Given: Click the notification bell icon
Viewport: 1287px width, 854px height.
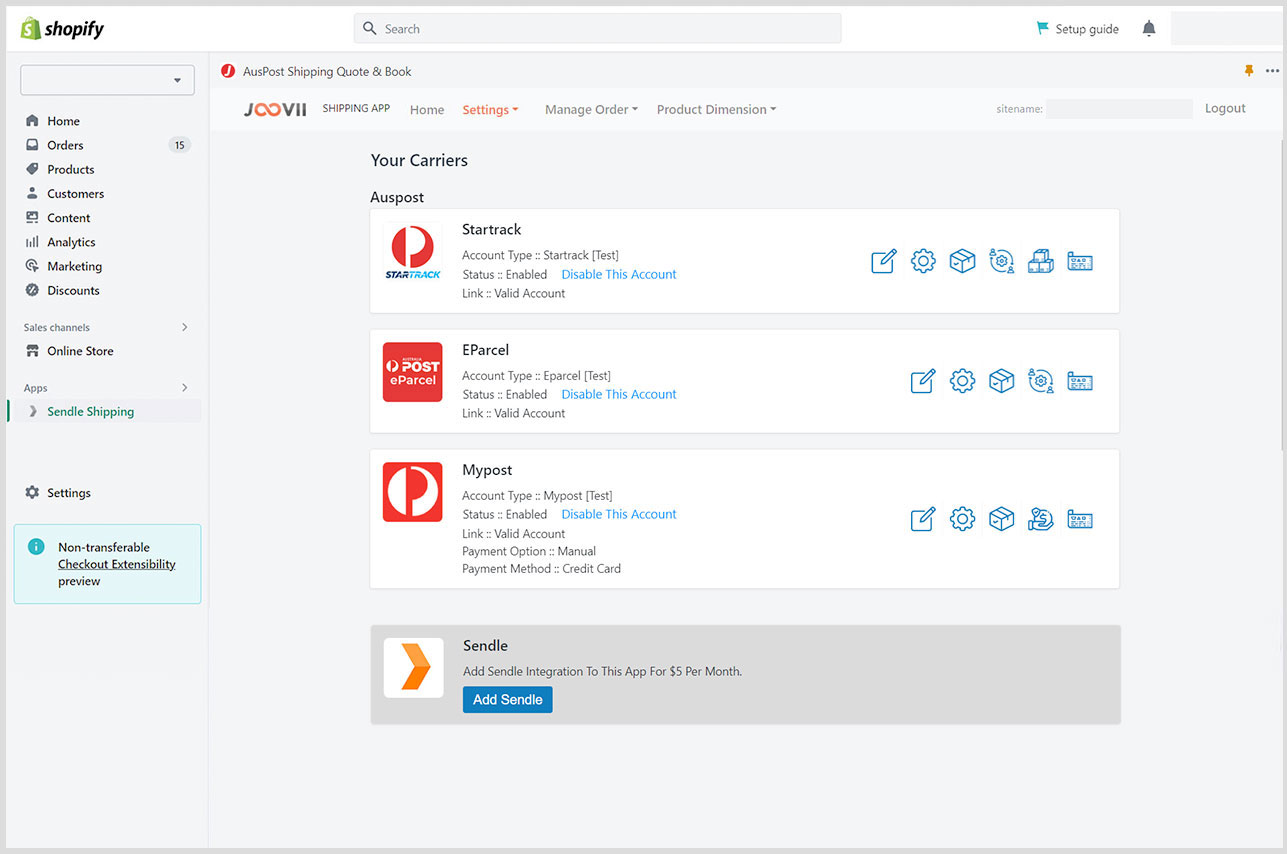Looking at the screenshot, I should pyautogui.click(x=1149, y=29).
